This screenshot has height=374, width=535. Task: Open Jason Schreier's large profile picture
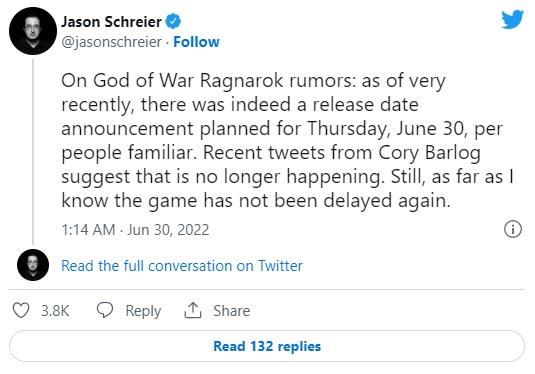(x=33, y=31)
